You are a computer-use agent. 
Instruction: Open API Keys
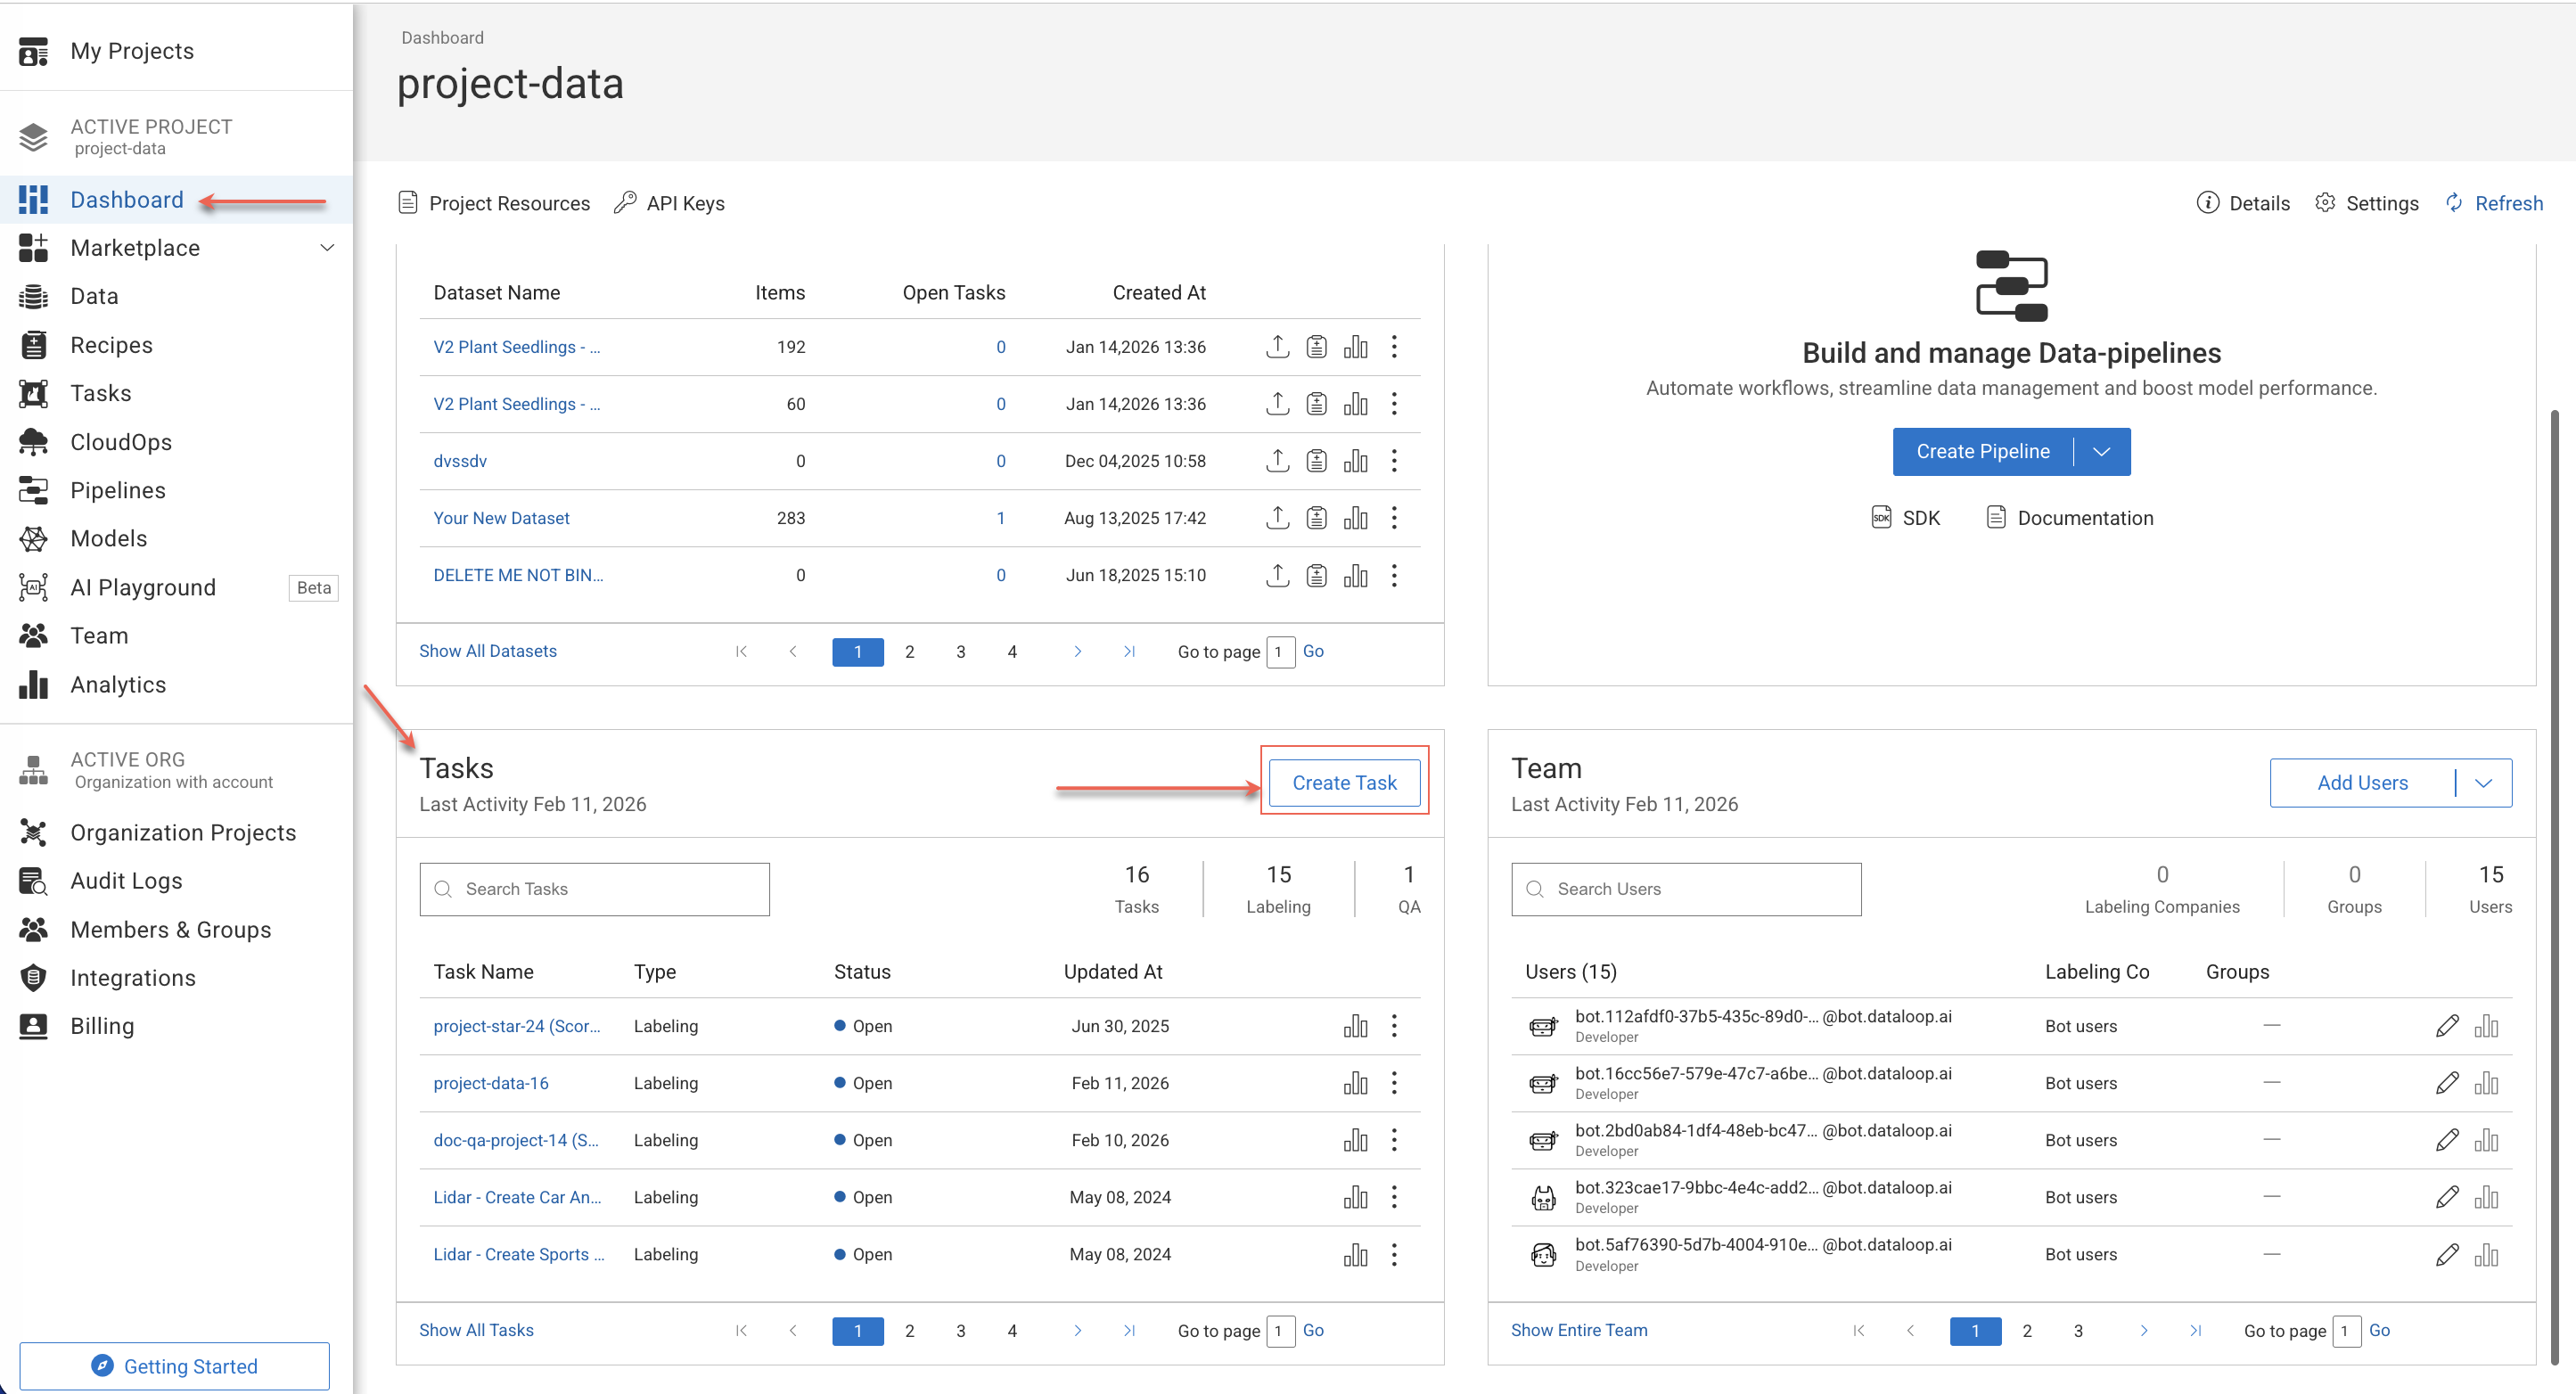click(669, 203)
